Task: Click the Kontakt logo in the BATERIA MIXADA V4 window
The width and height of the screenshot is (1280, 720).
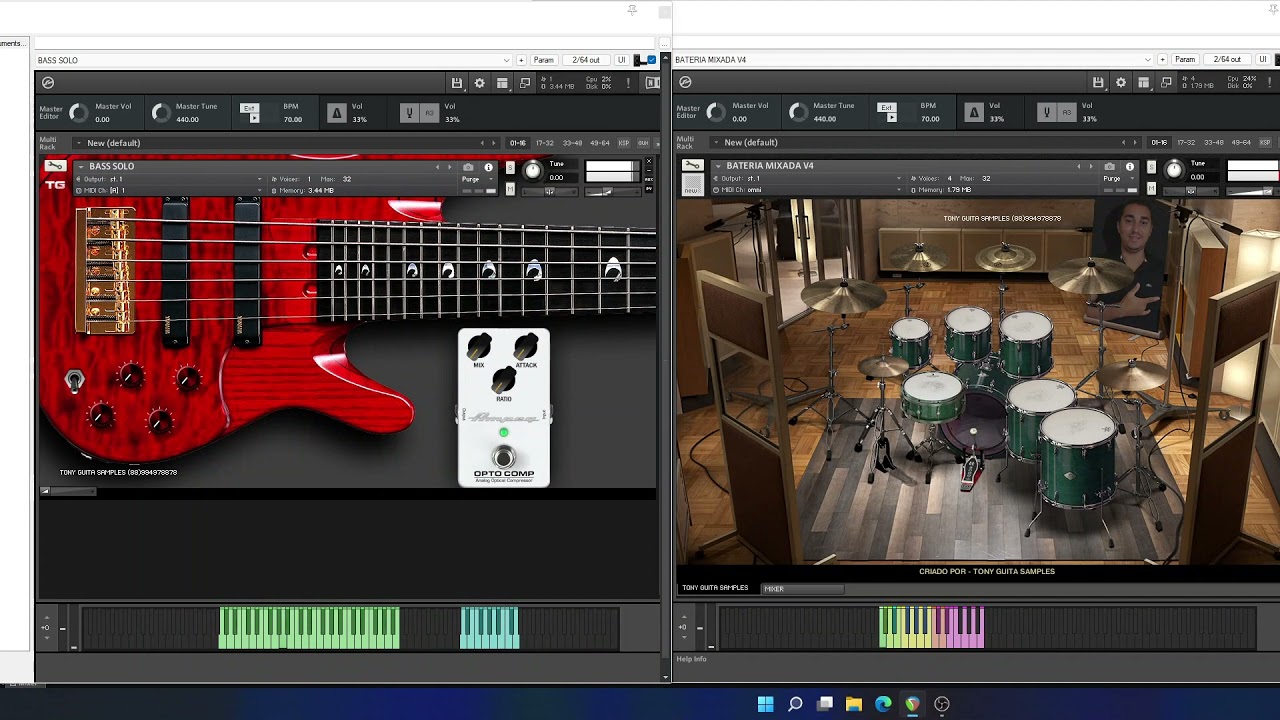Action: (x=685, y=82)
